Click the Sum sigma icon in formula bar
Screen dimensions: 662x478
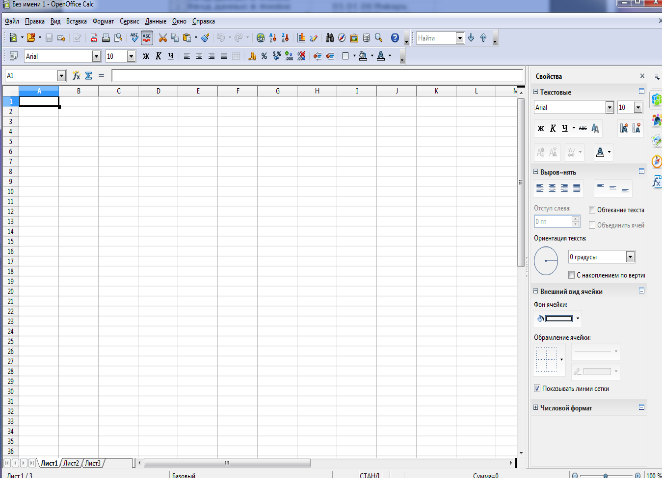coord(89,76)
